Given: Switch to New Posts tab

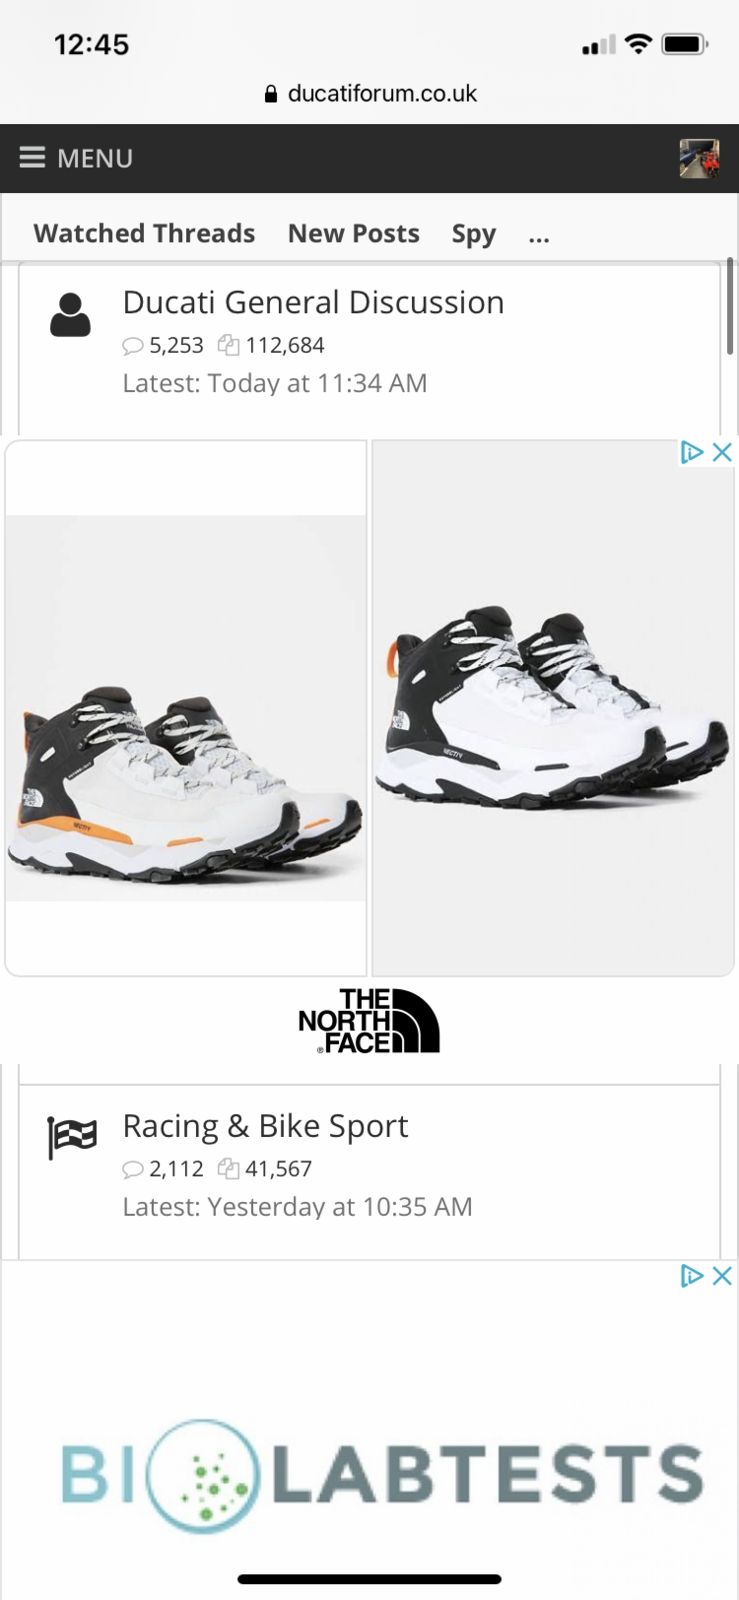Looking at the screenshot, I should [354, 233].
